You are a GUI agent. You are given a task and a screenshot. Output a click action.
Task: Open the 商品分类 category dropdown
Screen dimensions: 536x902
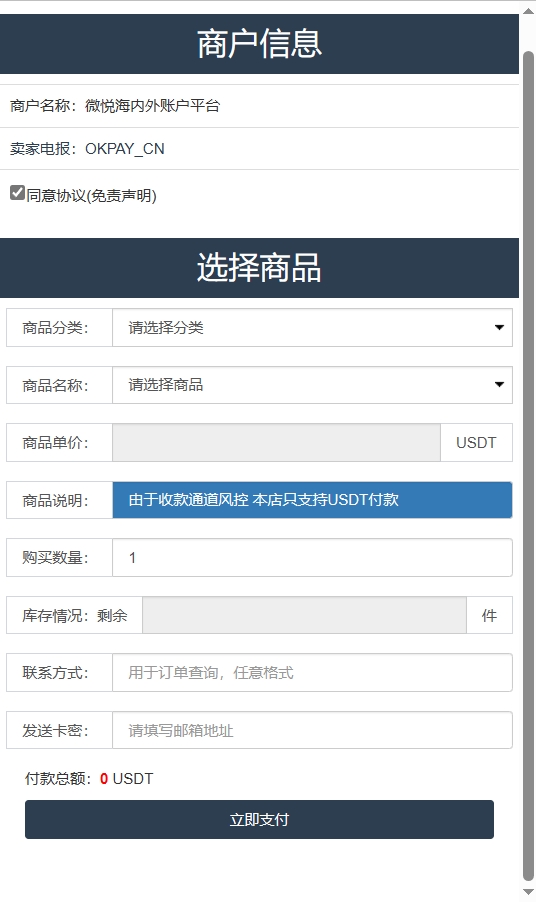[x=312, y=327]
